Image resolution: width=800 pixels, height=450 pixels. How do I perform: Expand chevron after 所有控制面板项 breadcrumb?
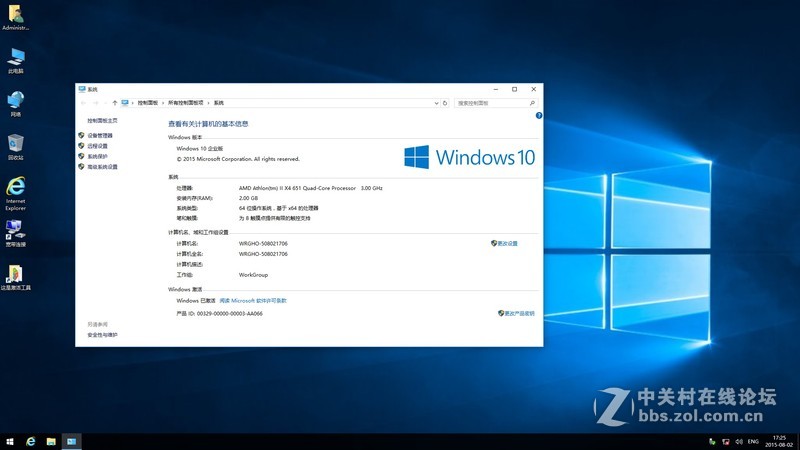[208, 103]
